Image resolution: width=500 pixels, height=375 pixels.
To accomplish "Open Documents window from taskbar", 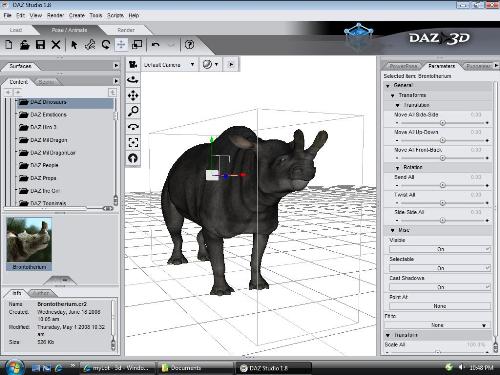I will point(196,368).
